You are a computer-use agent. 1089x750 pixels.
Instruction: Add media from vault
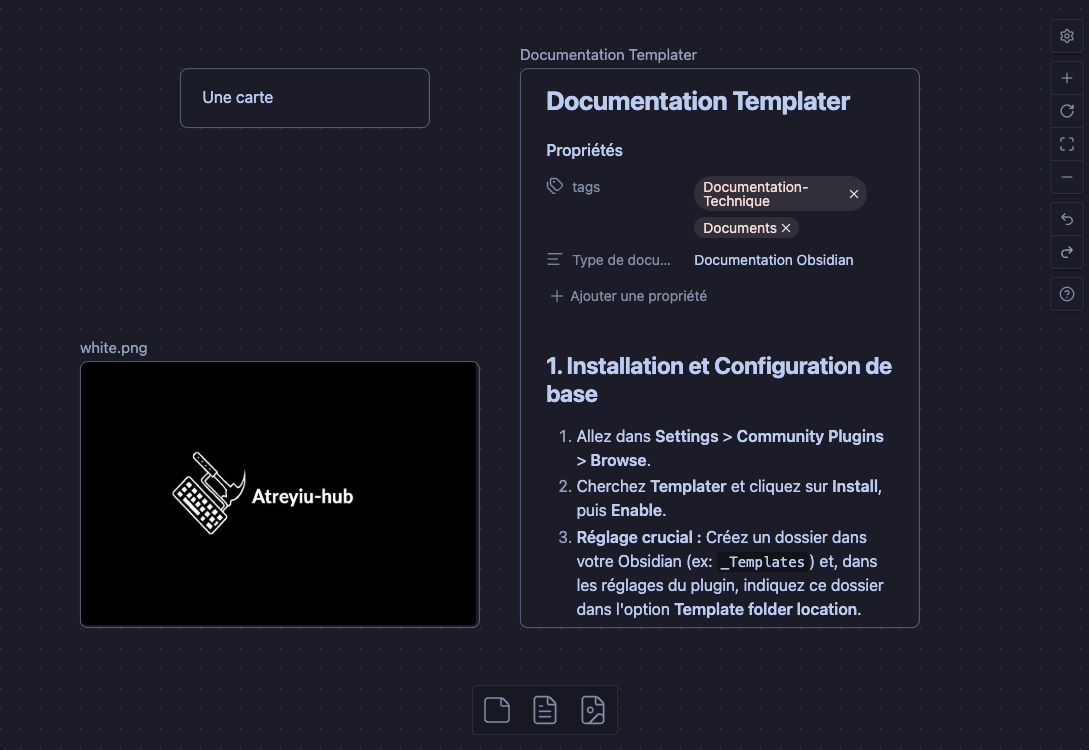pyautogui.click(x=593, y=709)
